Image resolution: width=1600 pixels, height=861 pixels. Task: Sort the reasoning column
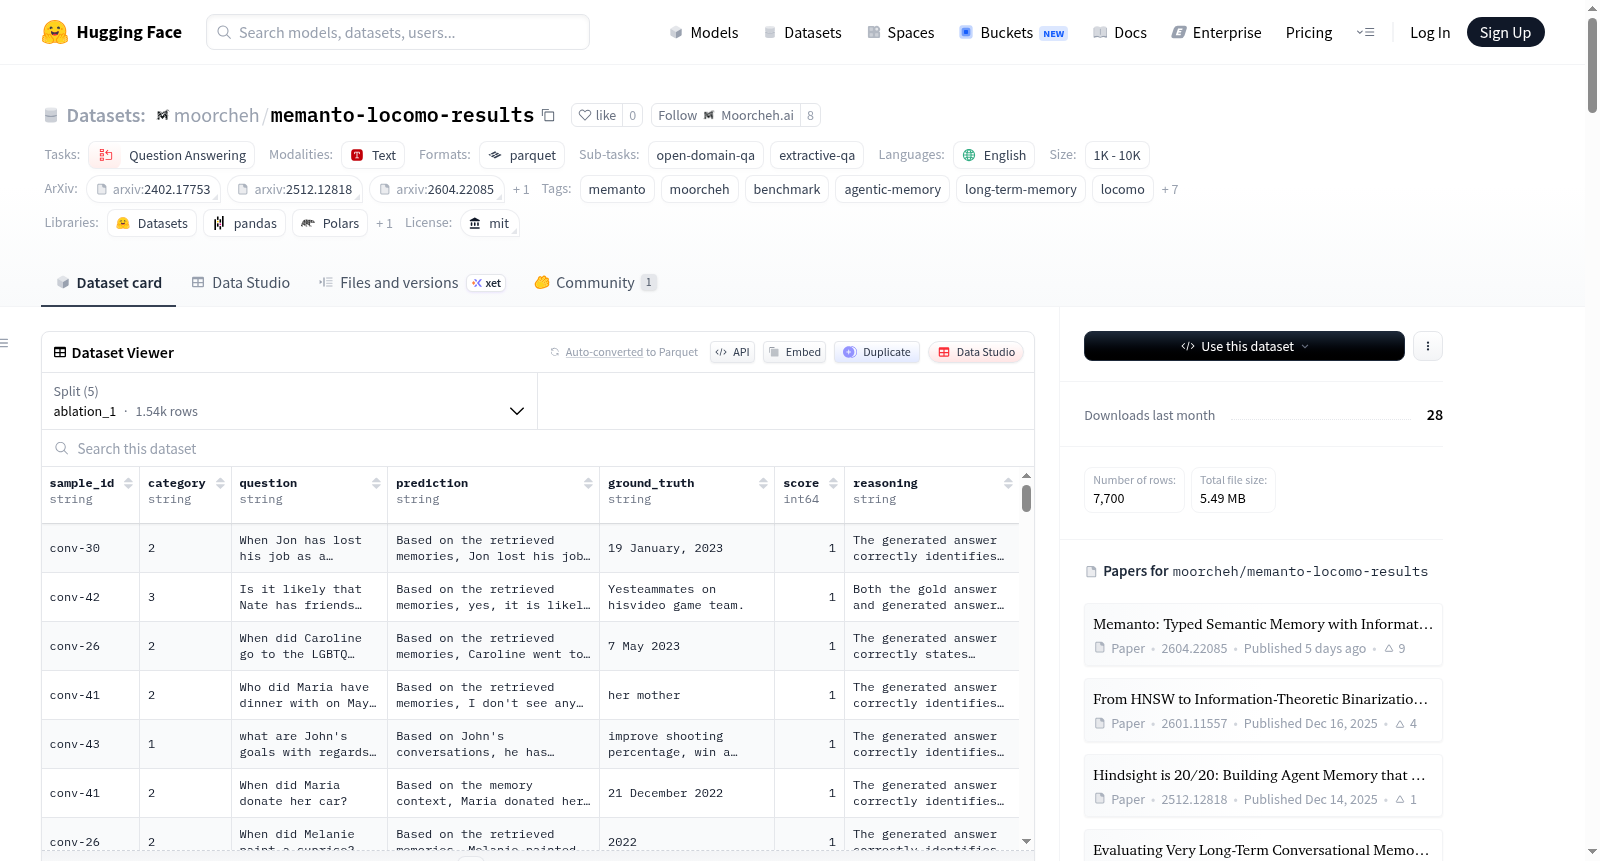click(x=1008, y=483)
